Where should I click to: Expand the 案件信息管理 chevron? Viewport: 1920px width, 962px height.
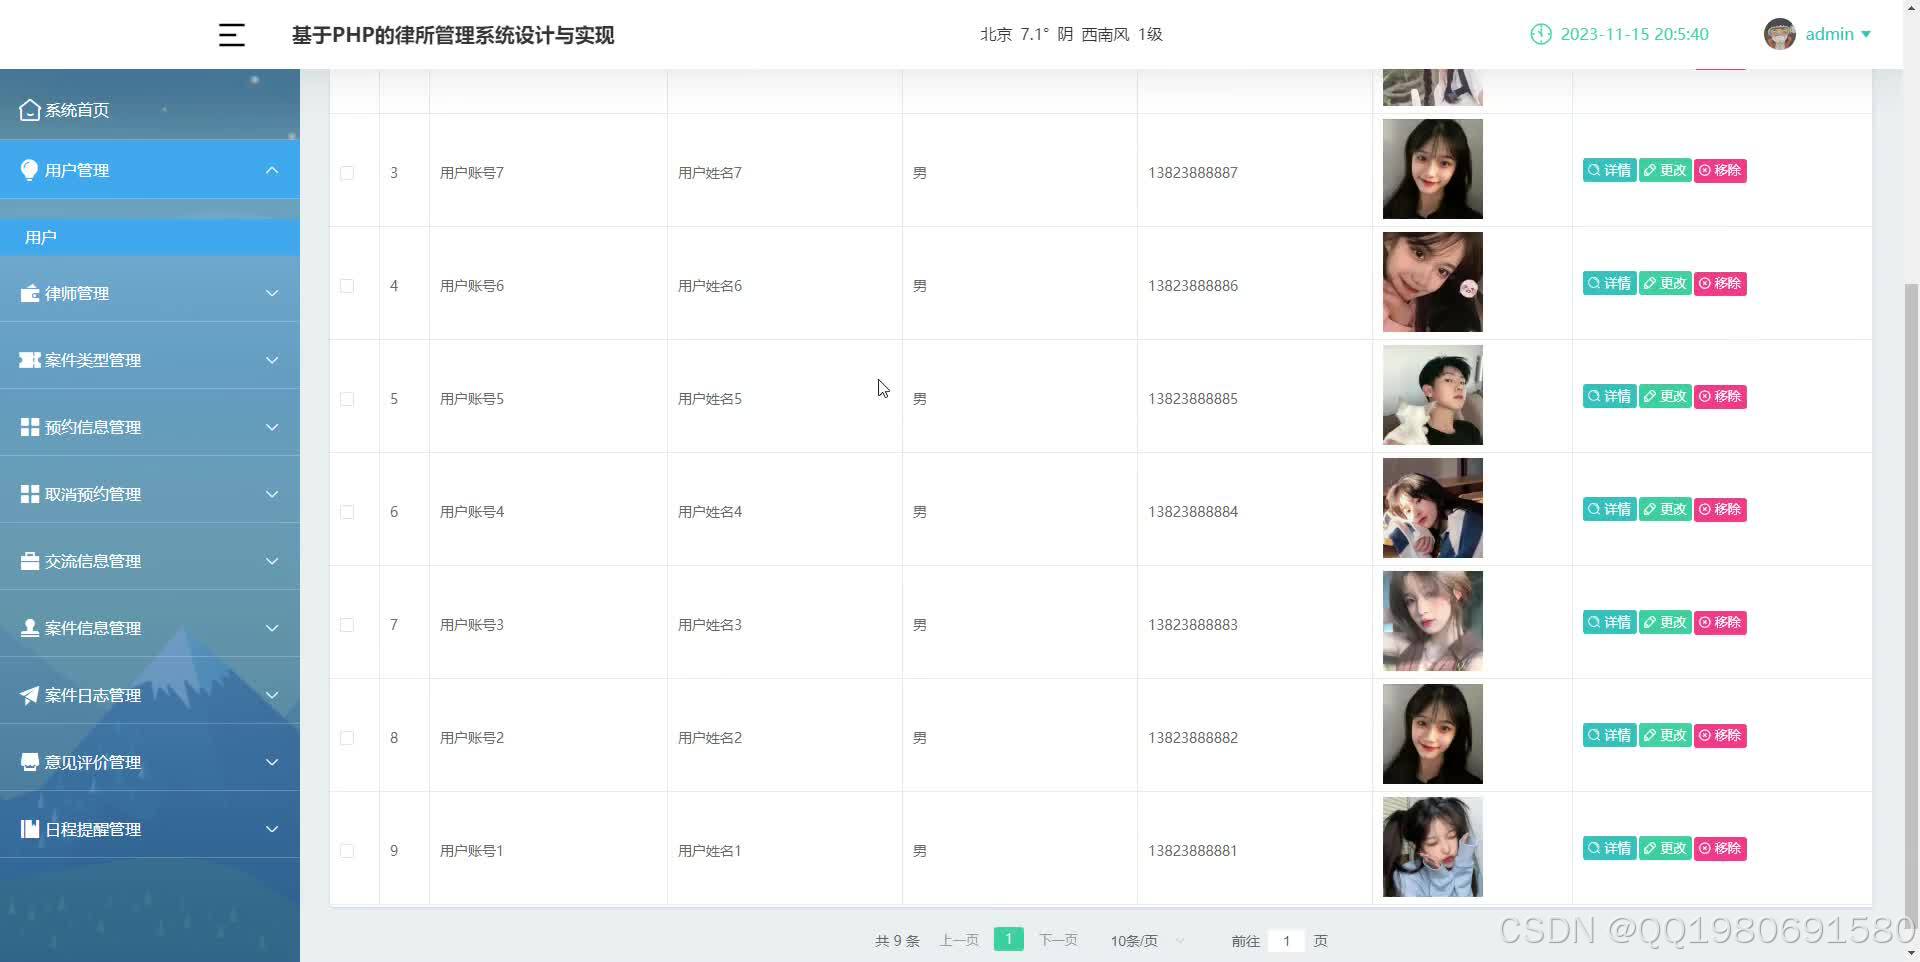tap(272, 628)
